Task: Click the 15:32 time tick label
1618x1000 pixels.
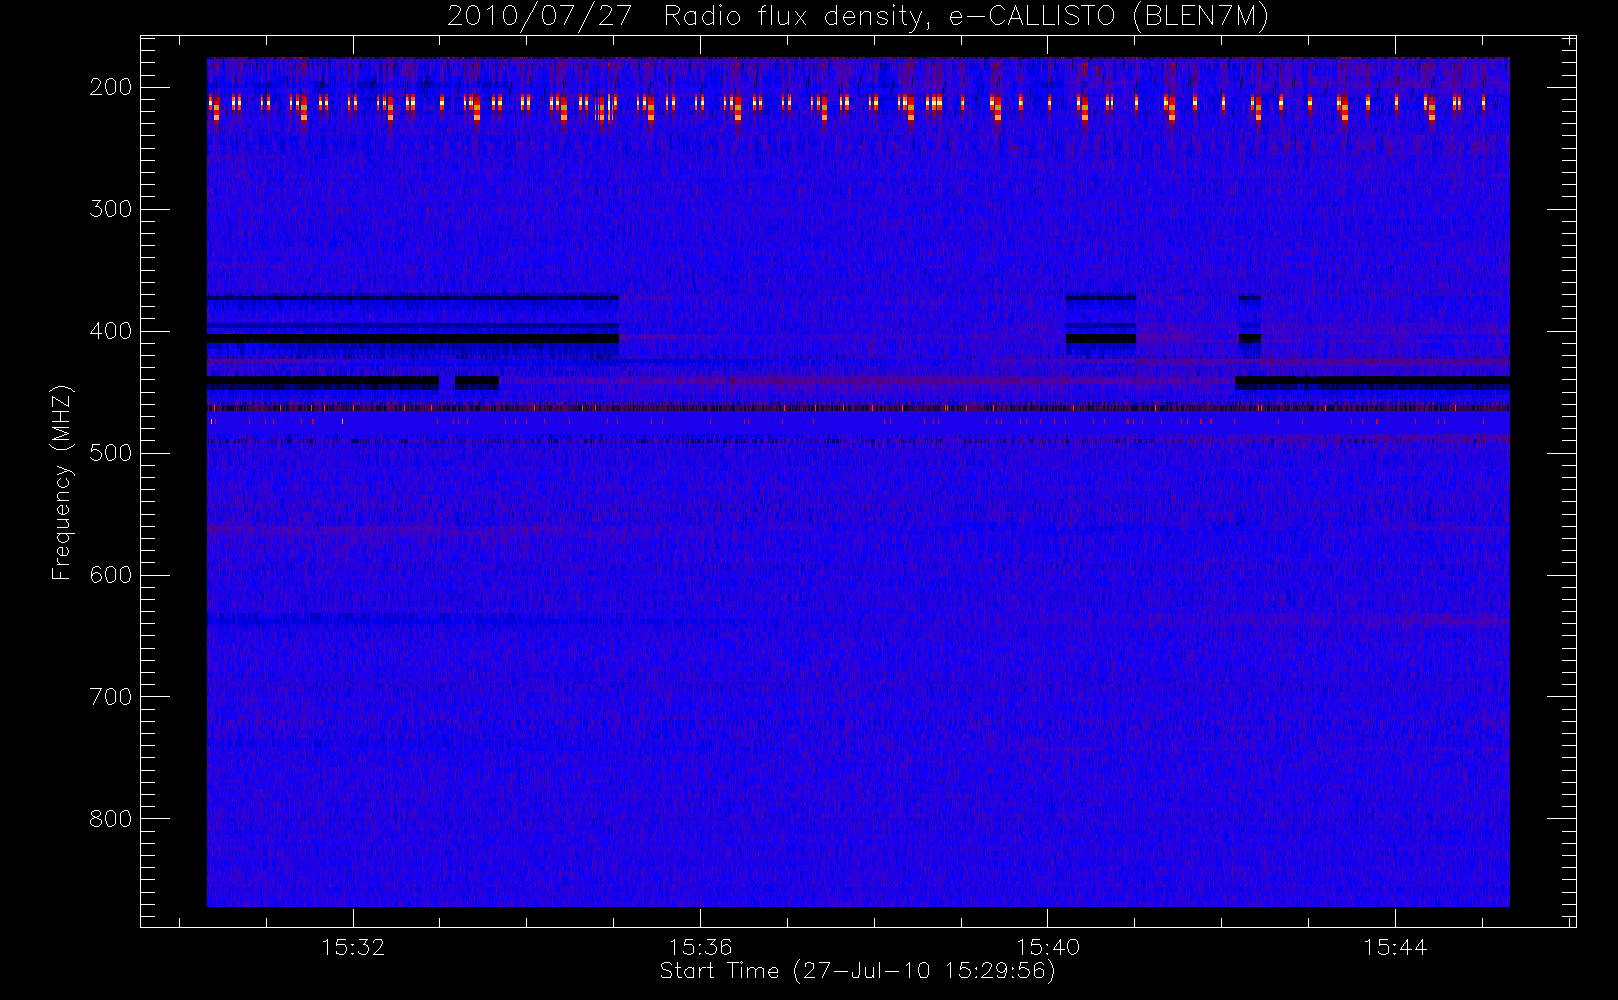Action: pyautogui.click(x=353, y=947)
